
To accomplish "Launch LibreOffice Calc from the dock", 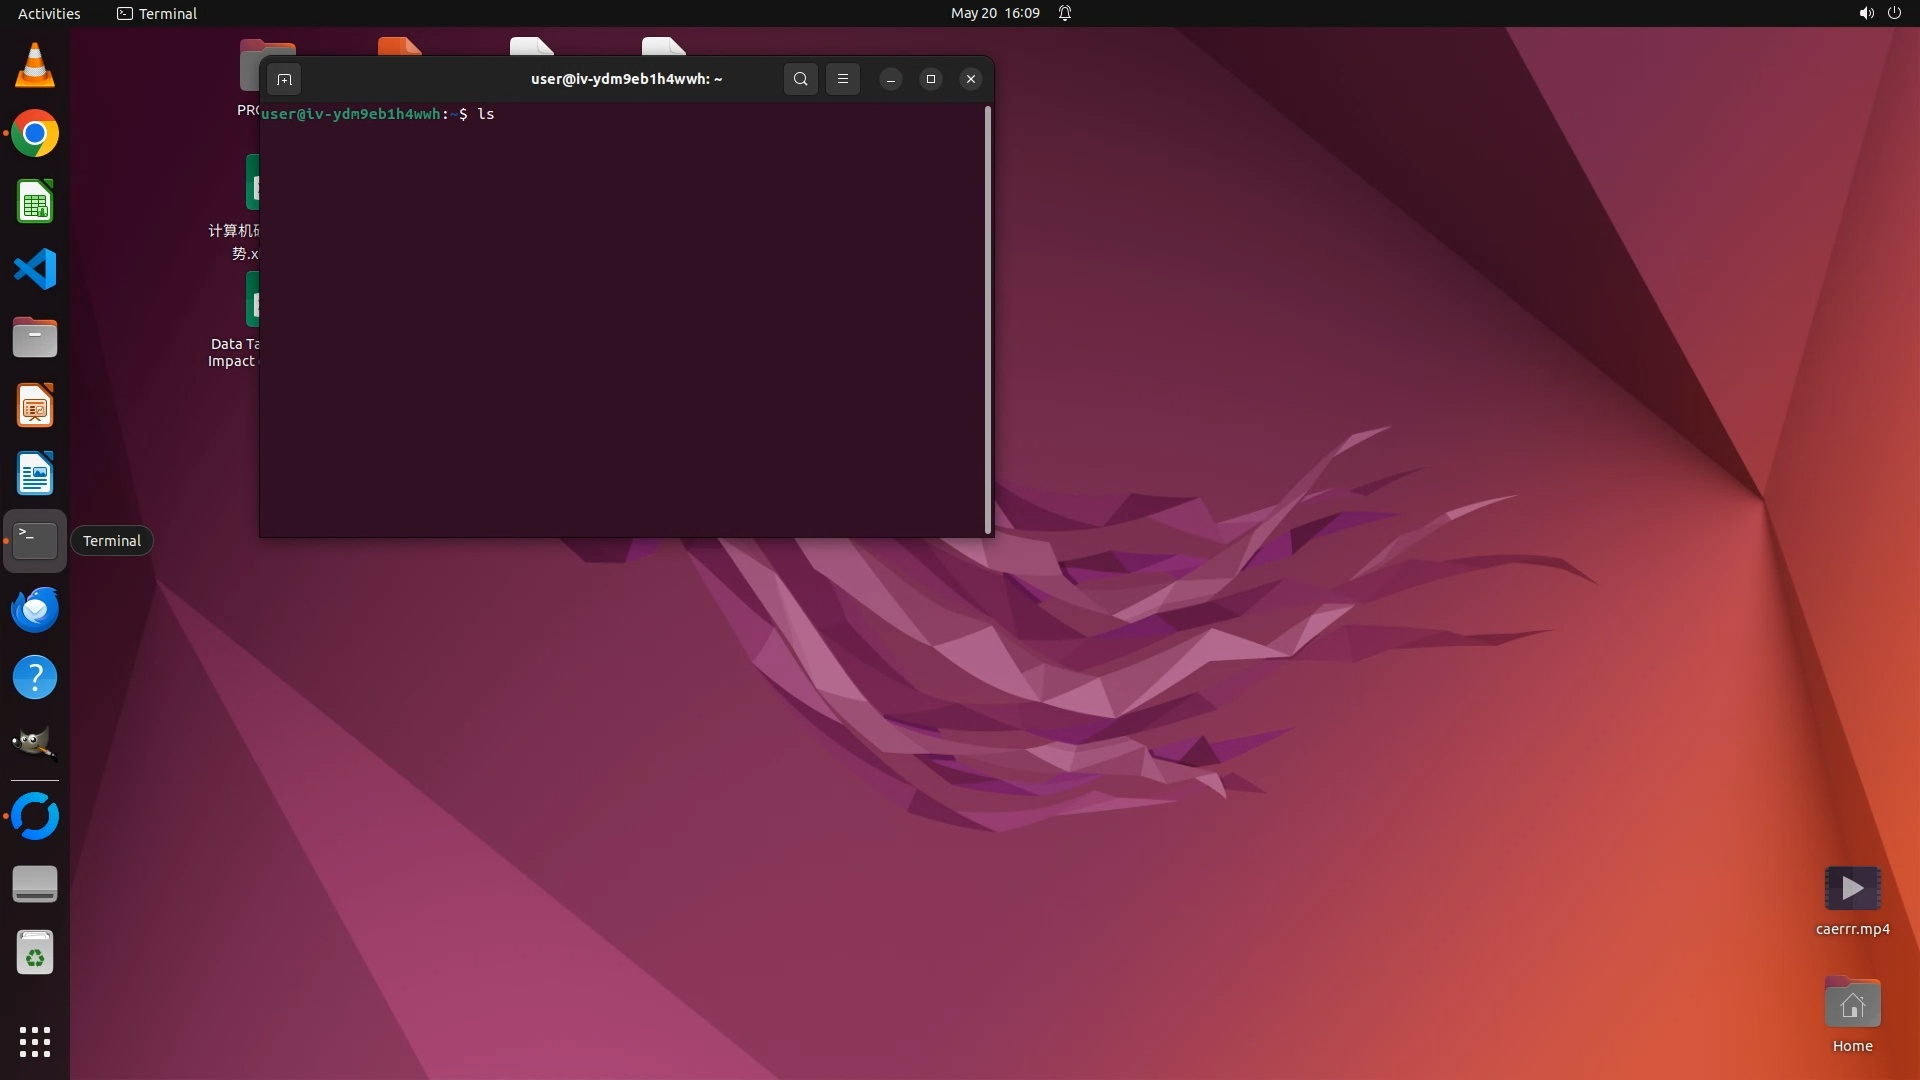I will click(35, 202).
